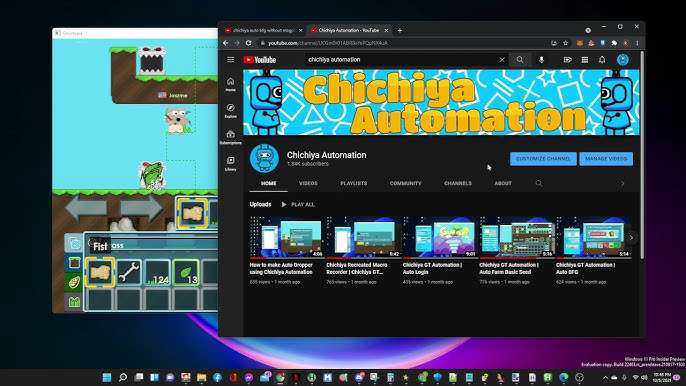Start voice search with the microphone
This screenshot has width=686, height=386.
pos(541,60)
